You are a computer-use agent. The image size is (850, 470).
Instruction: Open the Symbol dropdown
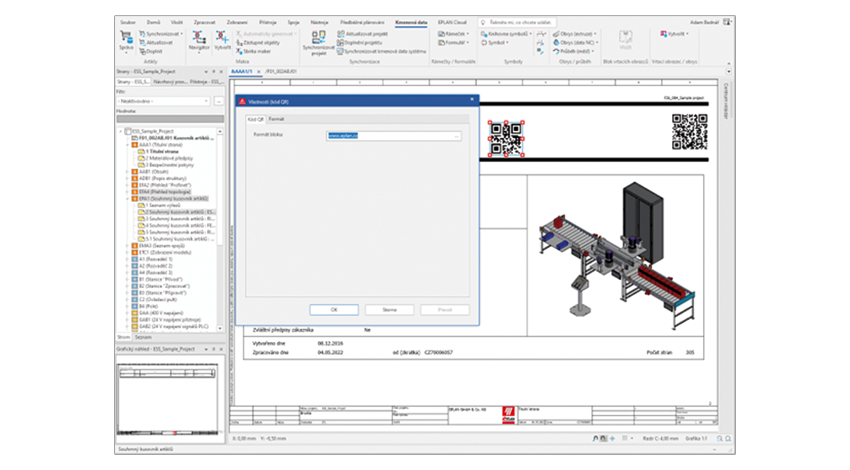(x=495, y=42)
